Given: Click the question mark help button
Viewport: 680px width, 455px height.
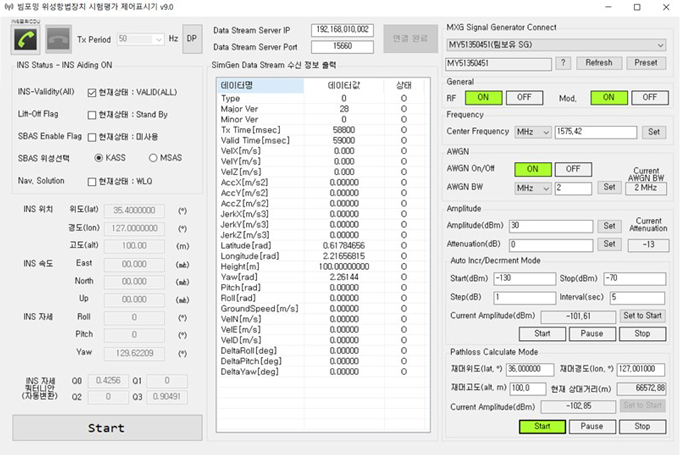Looking at the screenshot, I should [x=563, y=63].
